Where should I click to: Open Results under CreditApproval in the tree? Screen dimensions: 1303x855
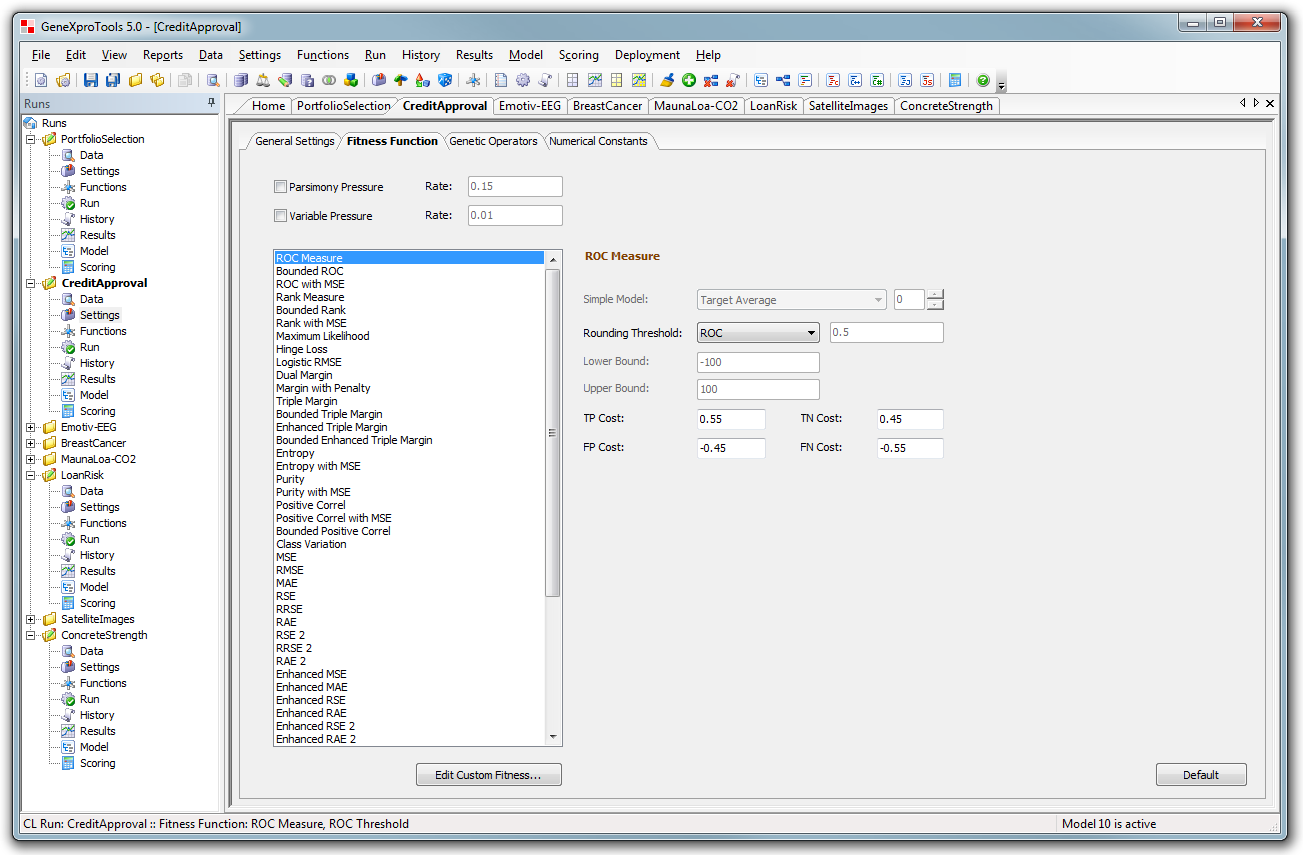click(x=97, y=379)
